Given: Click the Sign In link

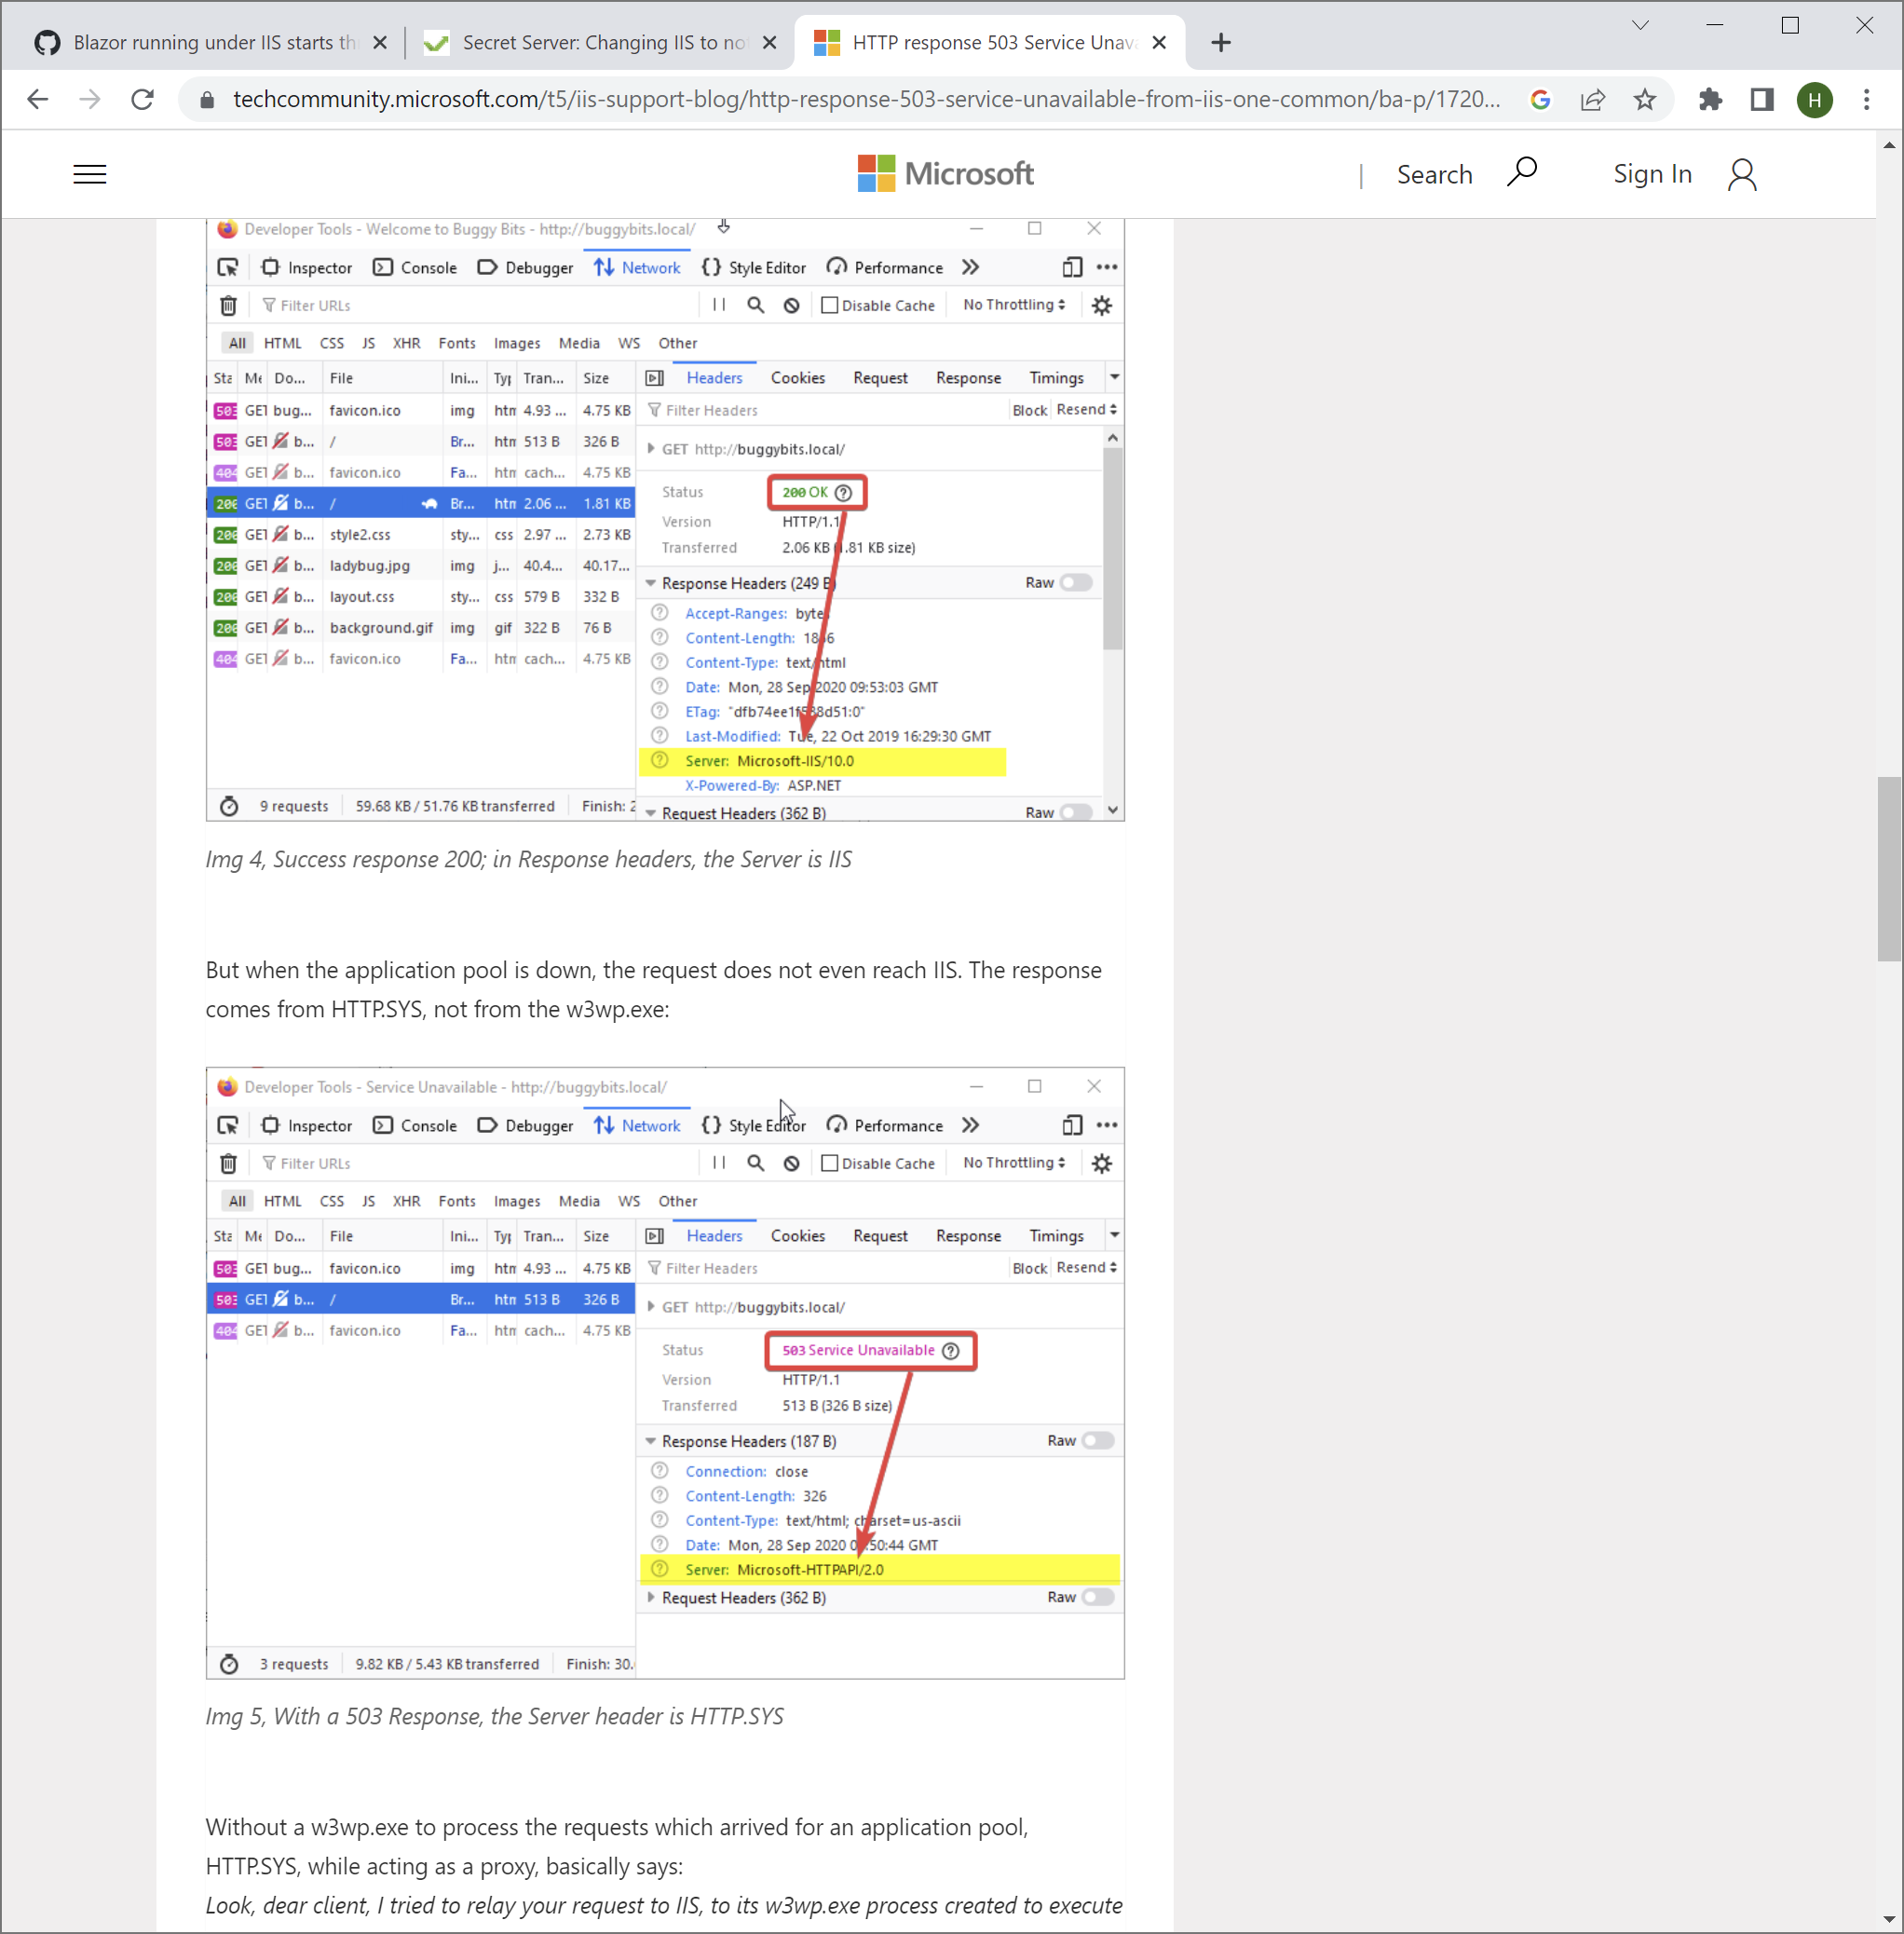Looking at the screenshot, I should (x=1652, y=173).
